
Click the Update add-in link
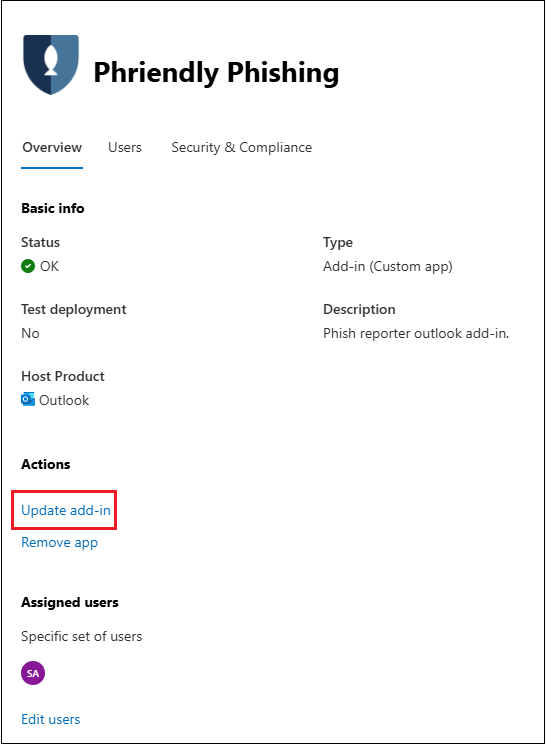tap(66, 510)
